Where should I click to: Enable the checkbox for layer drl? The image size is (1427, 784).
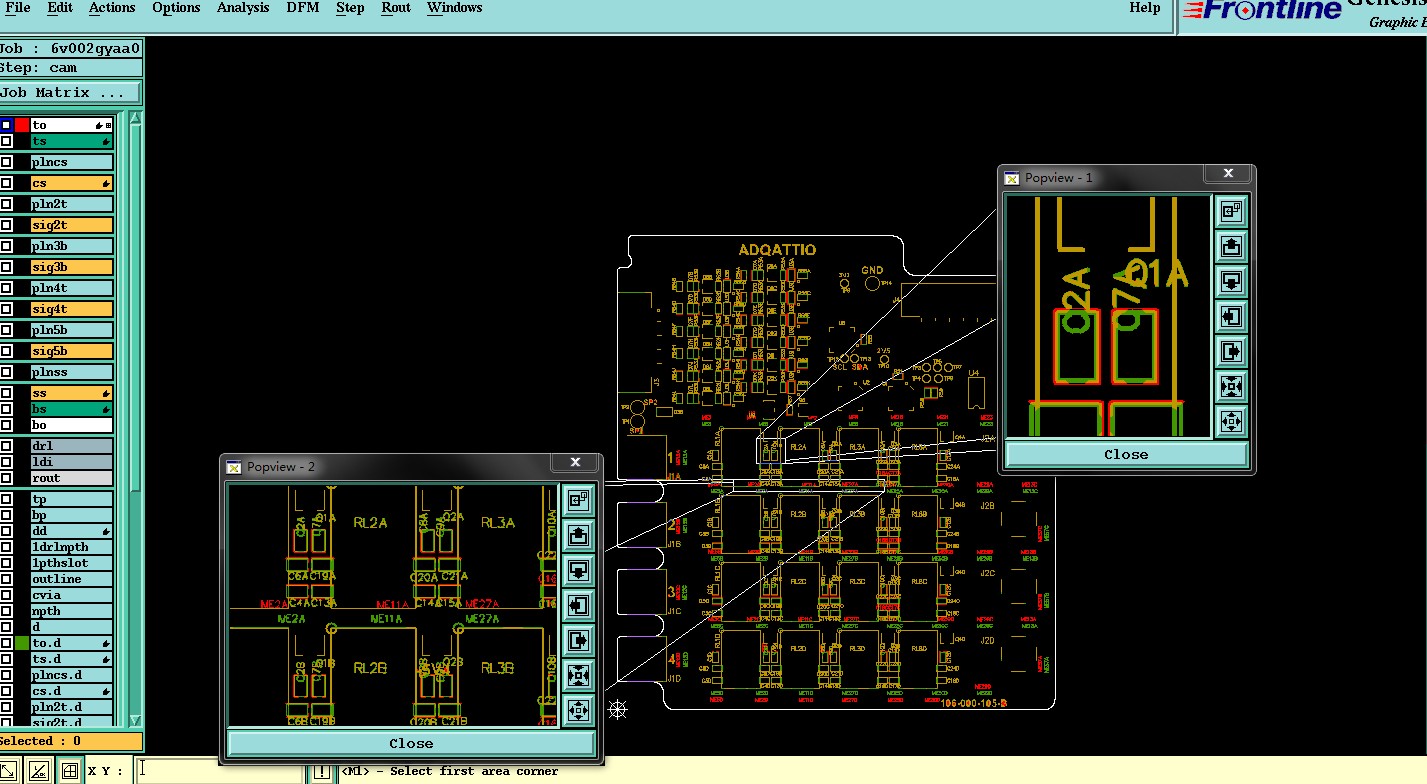click(x=6, y=446)
